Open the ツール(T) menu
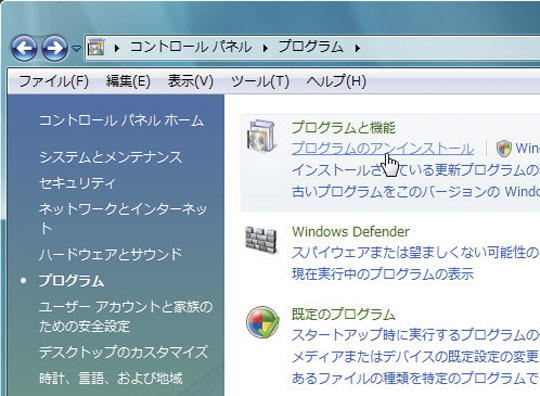 [x=260, y=82]
